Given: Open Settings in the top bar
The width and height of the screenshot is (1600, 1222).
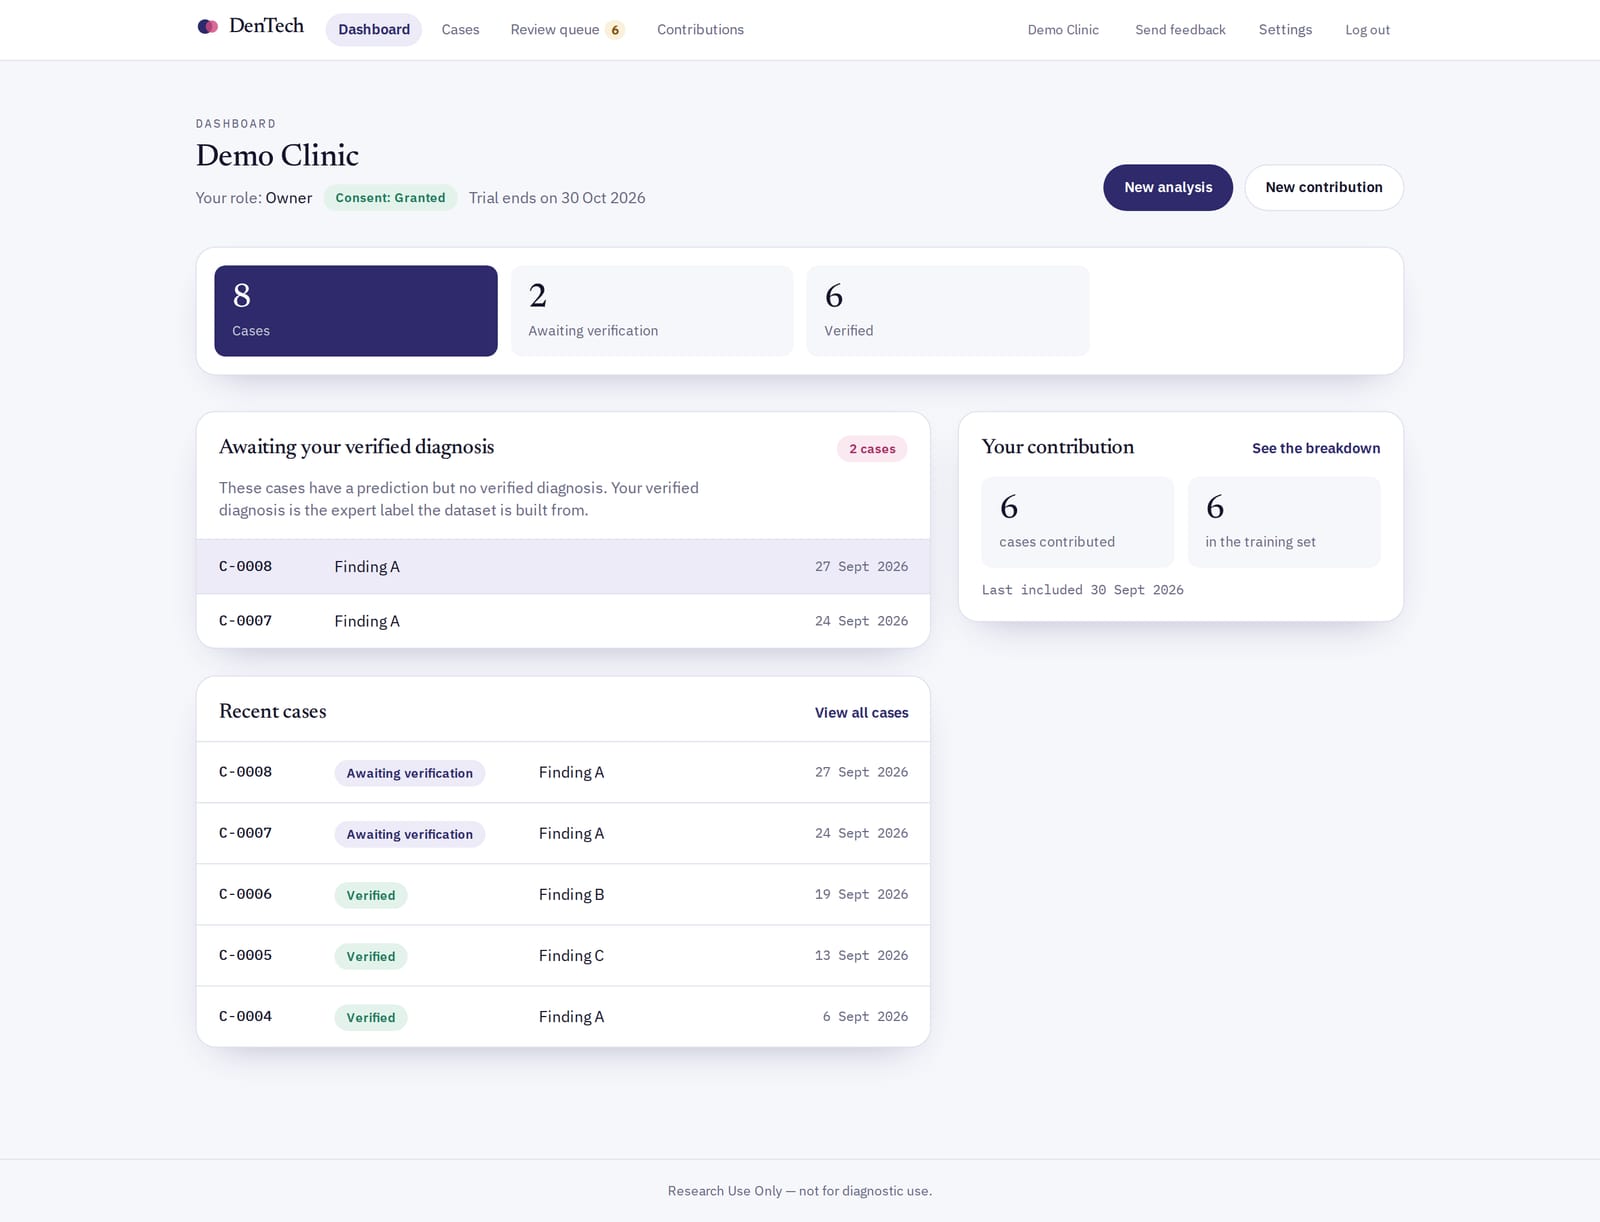Looking at the screenshot, I should [x=1285, y=30].
